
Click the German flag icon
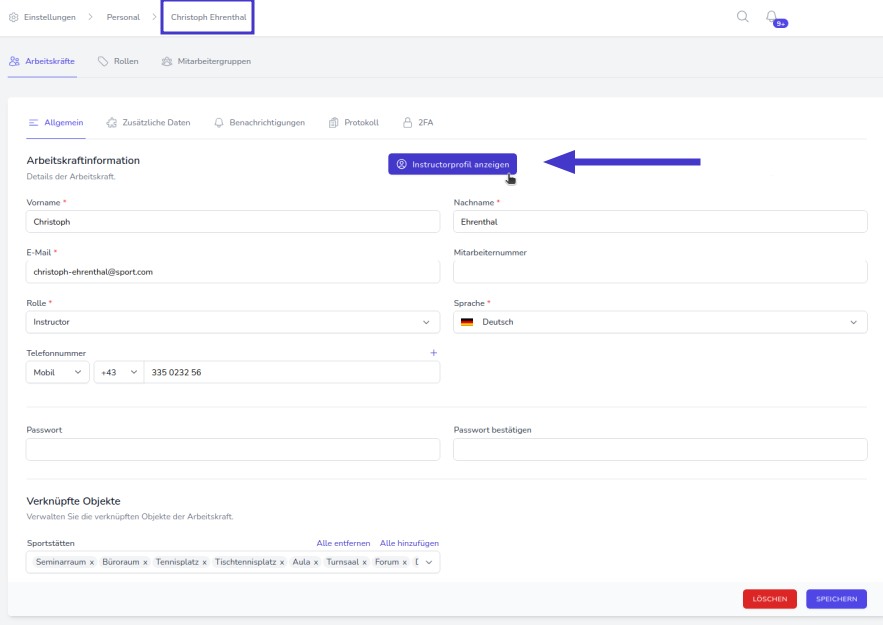[467, 322]
